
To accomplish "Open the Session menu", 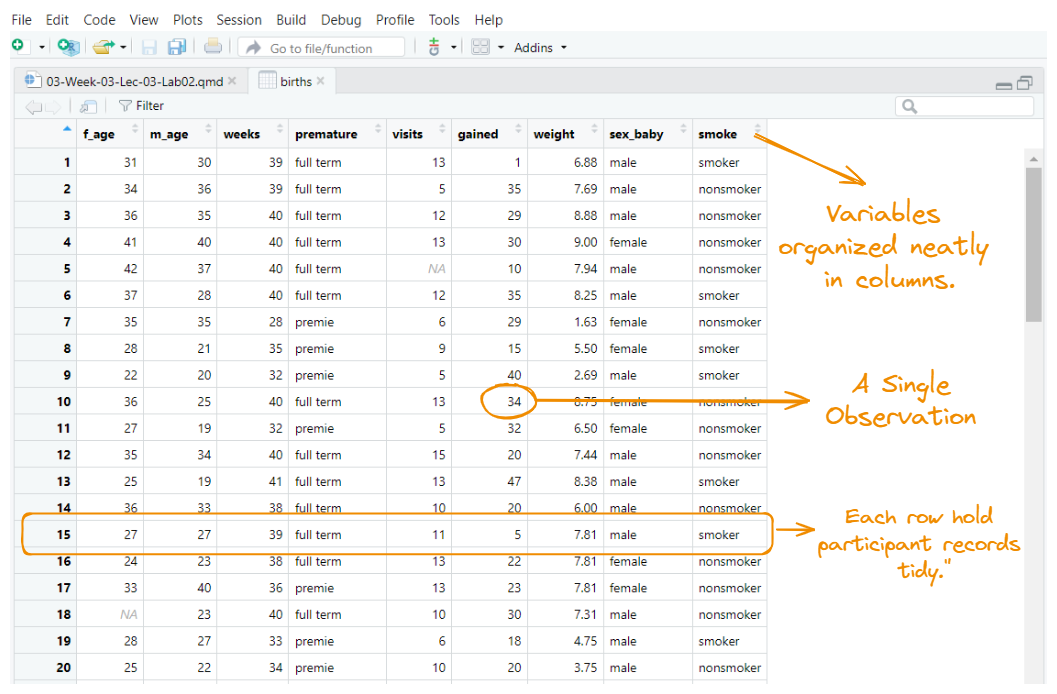I will [239, 19].
